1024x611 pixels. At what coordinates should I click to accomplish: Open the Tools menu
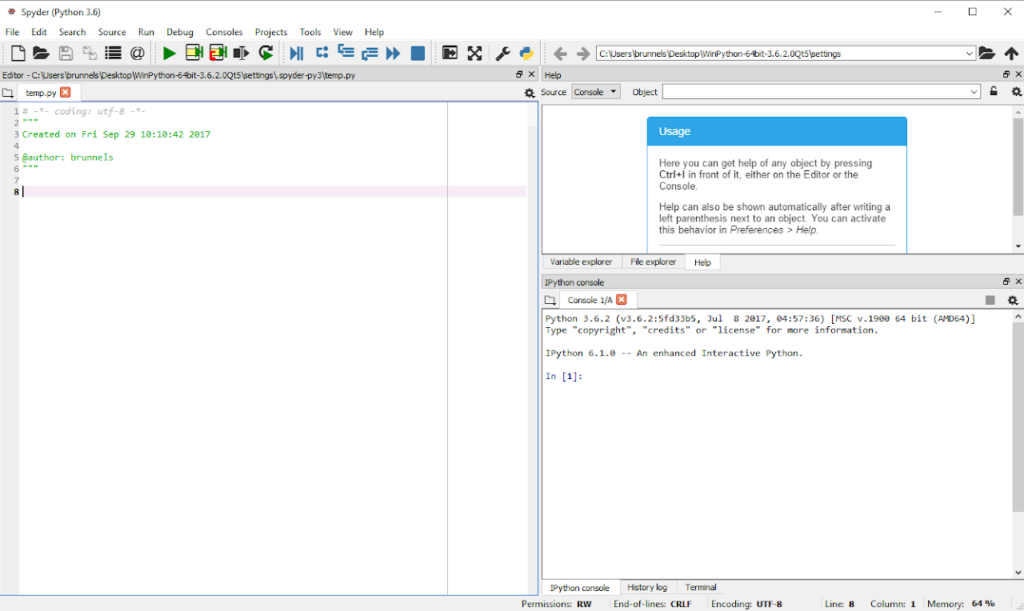coord(310,32)
